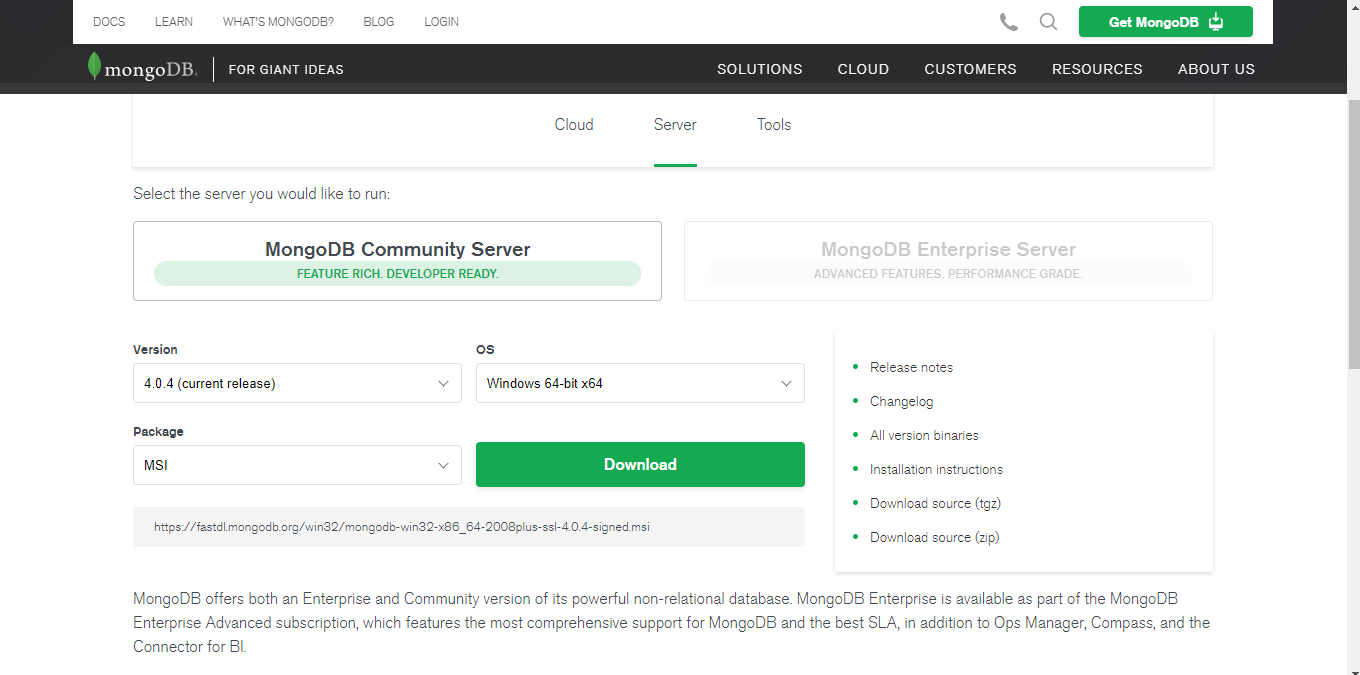Click Download source (tgz) link
The image size is (1360, 675).
tap(935, 503)
